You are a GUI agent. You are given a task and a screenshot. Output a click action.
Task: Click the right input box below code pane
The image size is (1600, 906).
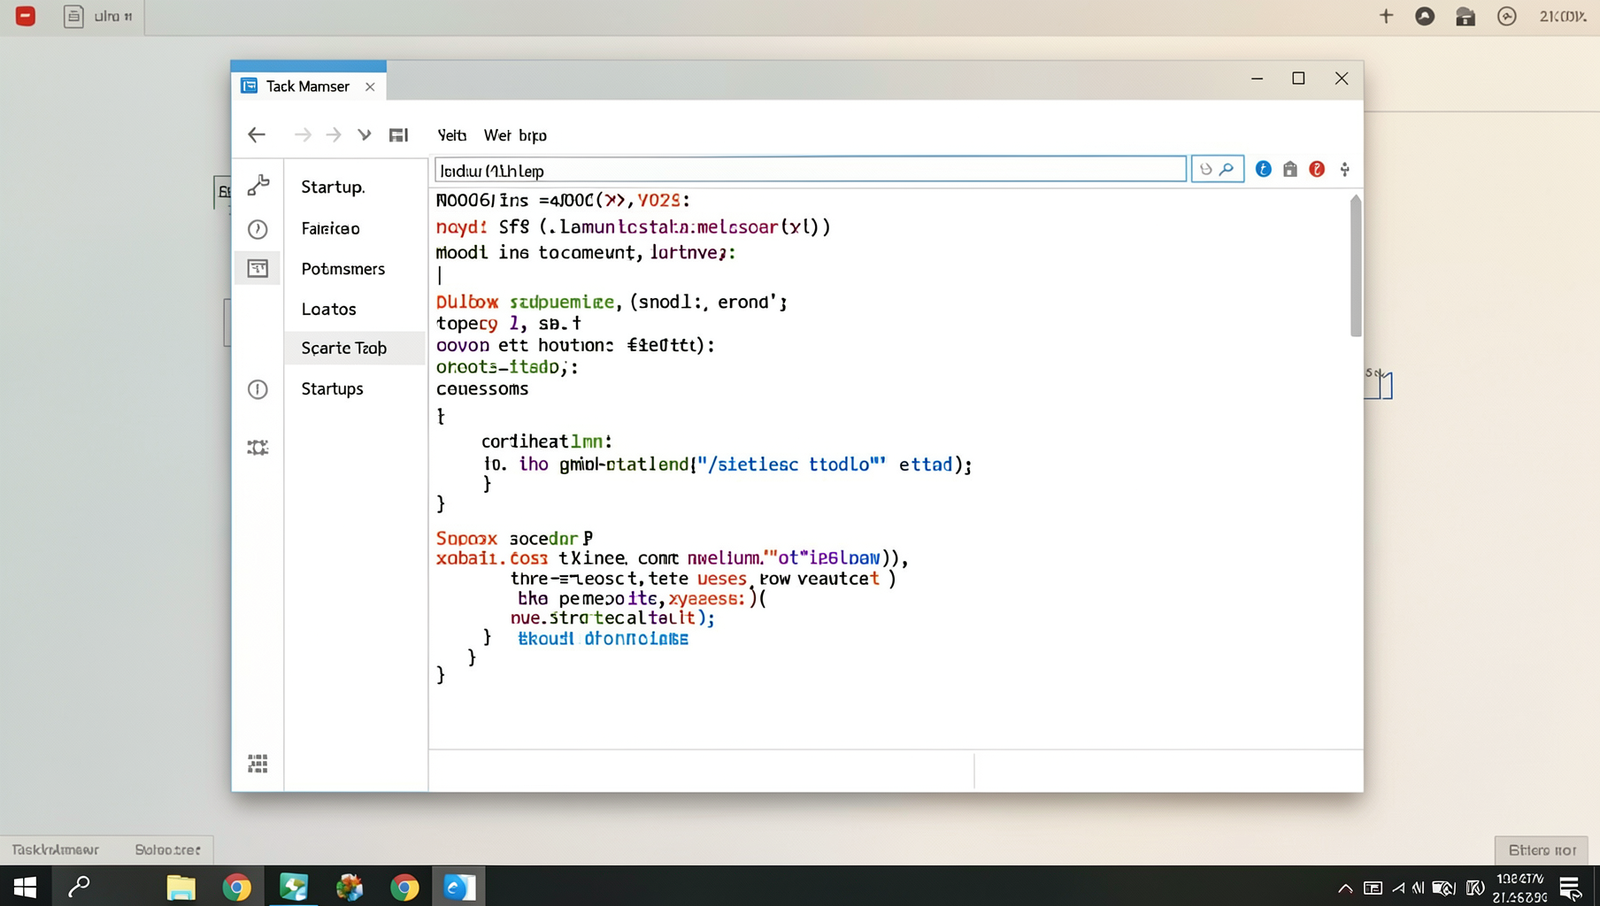point(1169,771)
